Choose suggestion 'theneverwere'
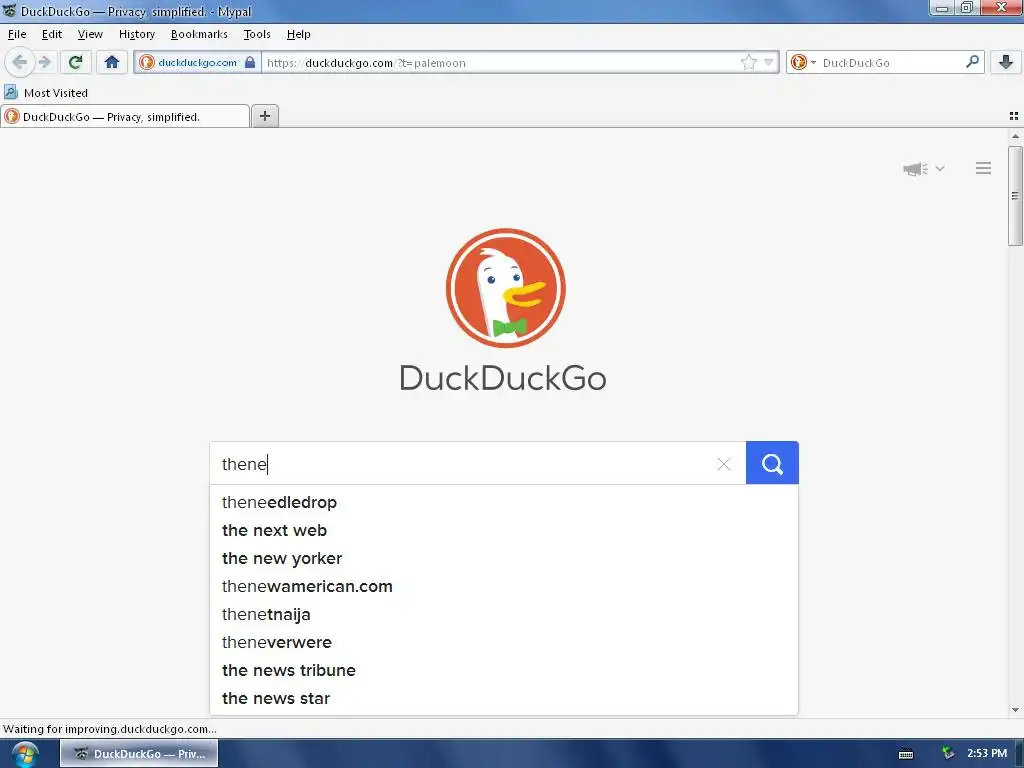This screenshot has height=768, width=1024. [x=504, y=643]
